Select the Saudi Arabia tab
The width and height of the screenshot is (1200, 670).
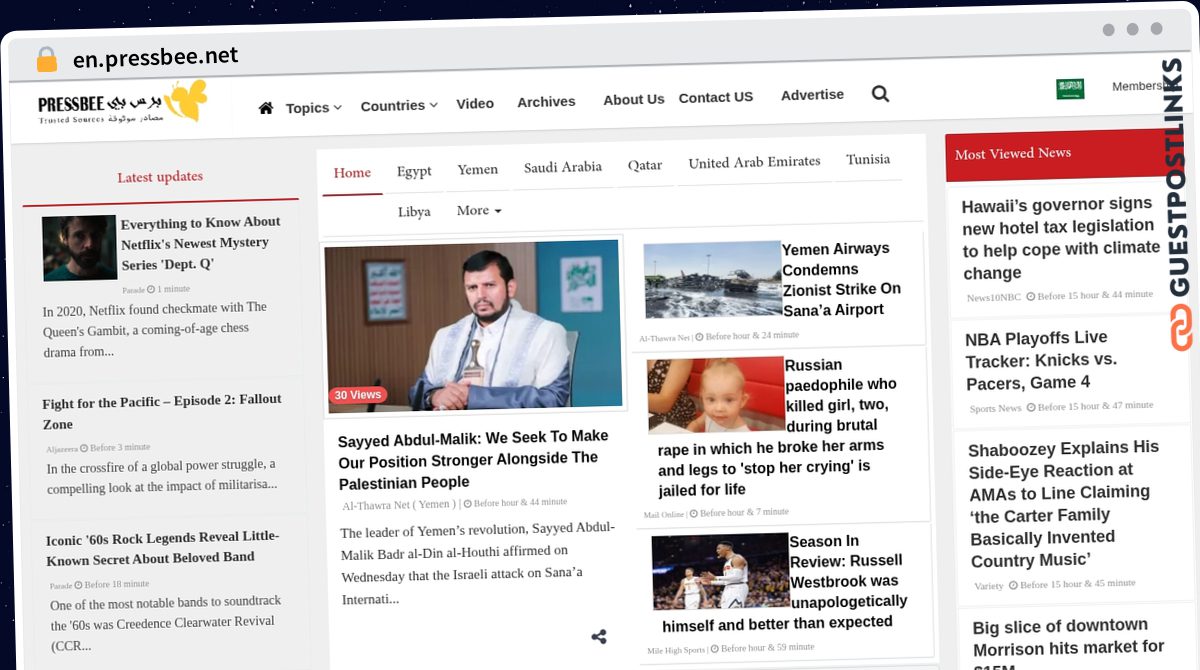pyautogui.click(x=563, y=167)
